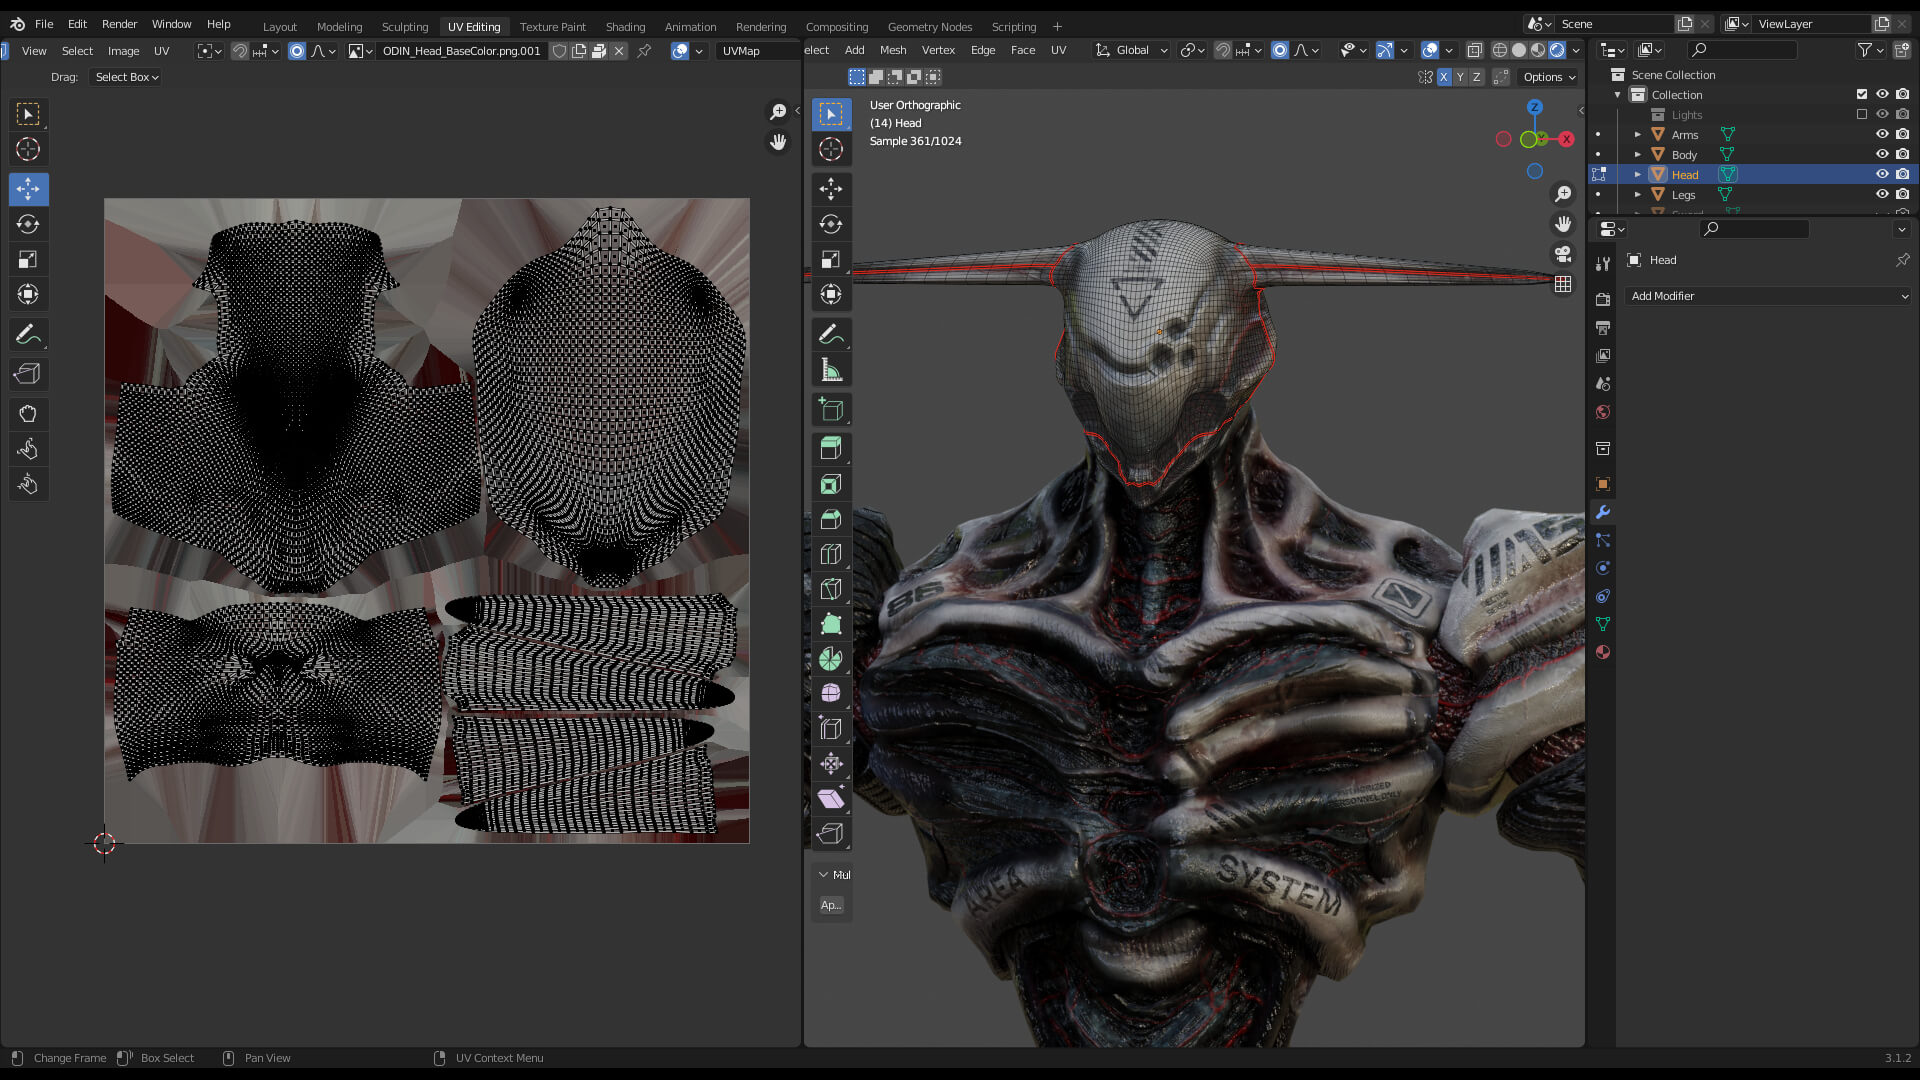Select the Add Cube tool in viewport
1920x1080 pixels.
pos(831,409)
